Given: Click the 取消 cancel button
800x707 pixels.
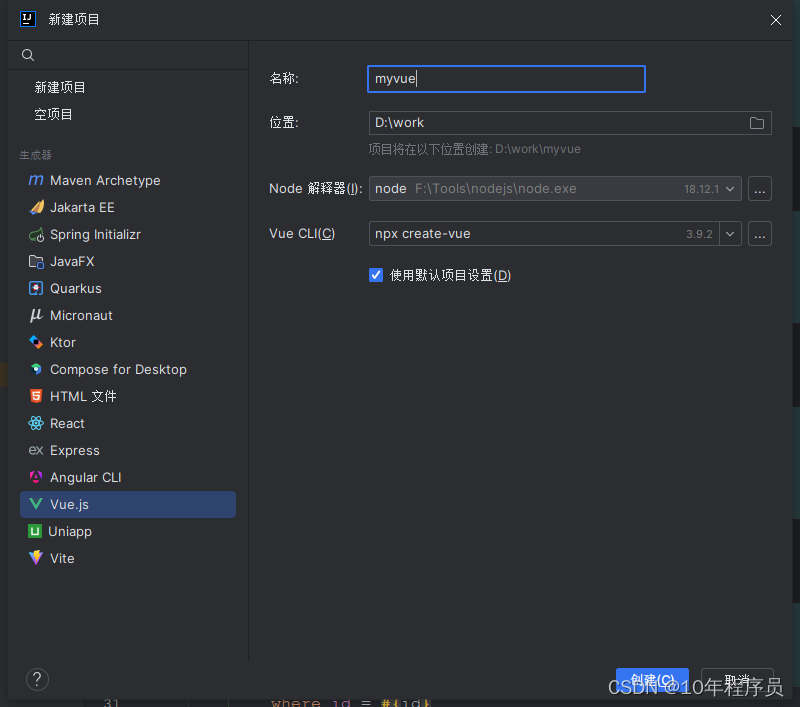Looking at the screenshot, I should (x=737, y=679).
